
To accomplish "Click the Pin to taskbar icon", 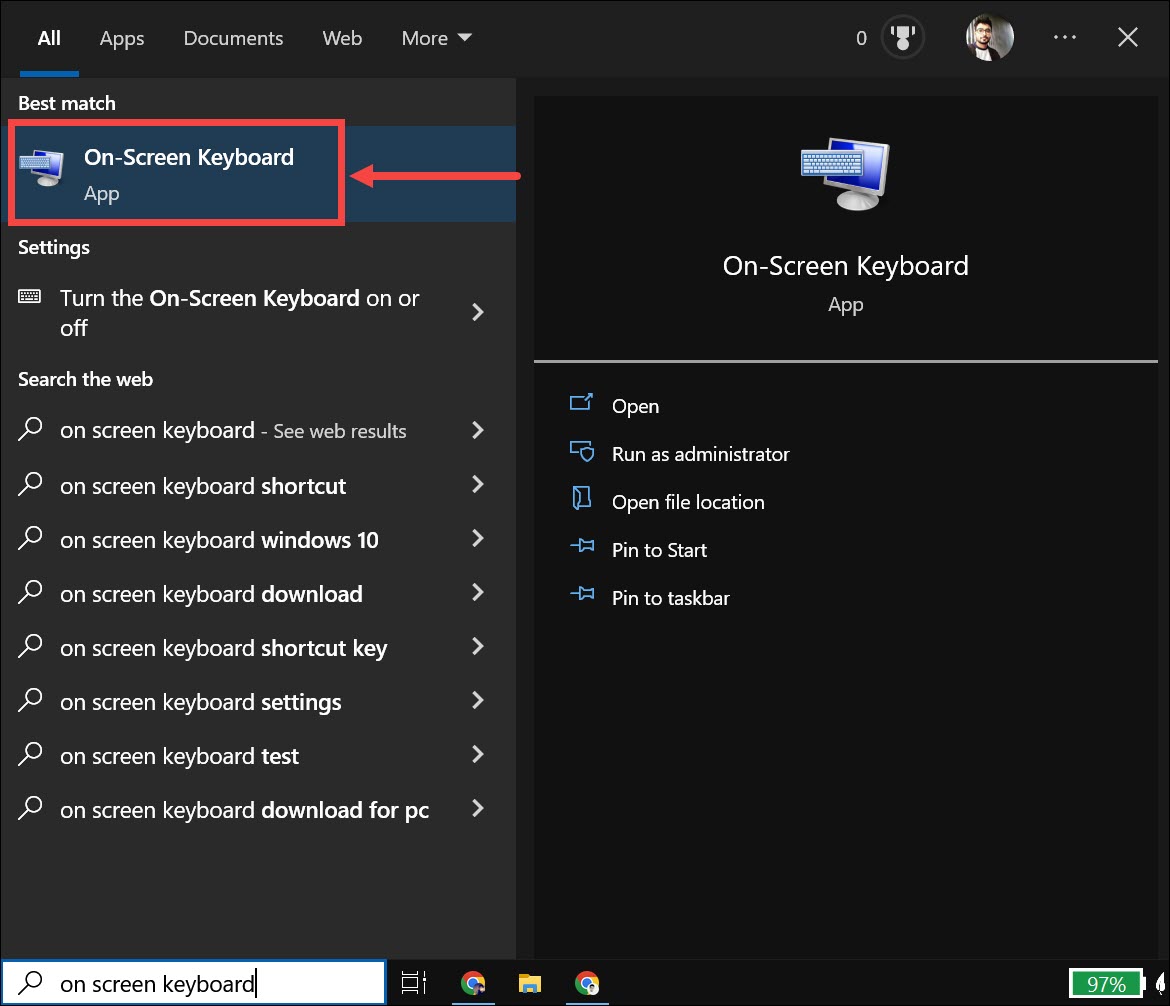I will 582,596.
